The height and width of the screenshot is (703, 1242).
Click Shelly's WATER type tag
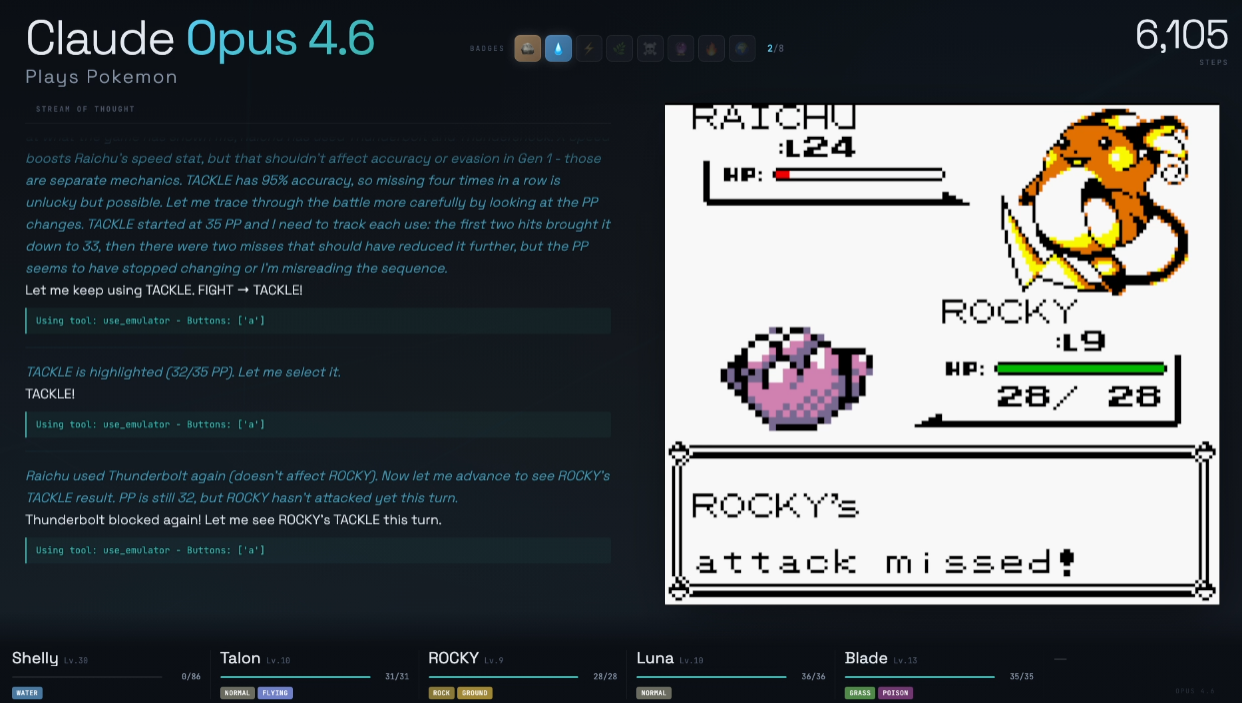click(27, 692)
